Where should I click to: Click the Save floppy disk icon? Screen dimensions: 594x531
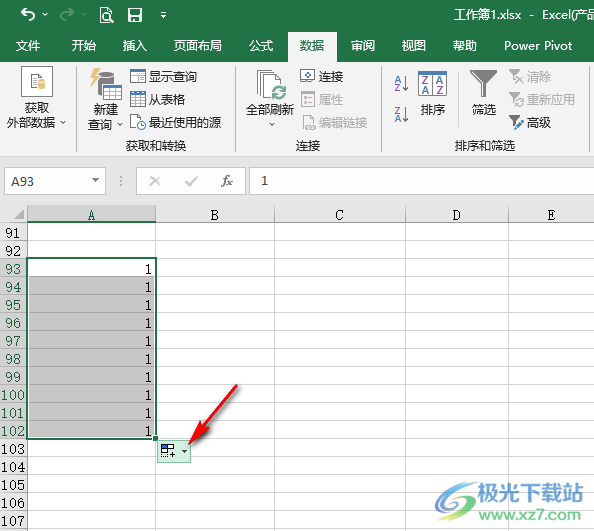pyautogui.click(x=135, y=15)
